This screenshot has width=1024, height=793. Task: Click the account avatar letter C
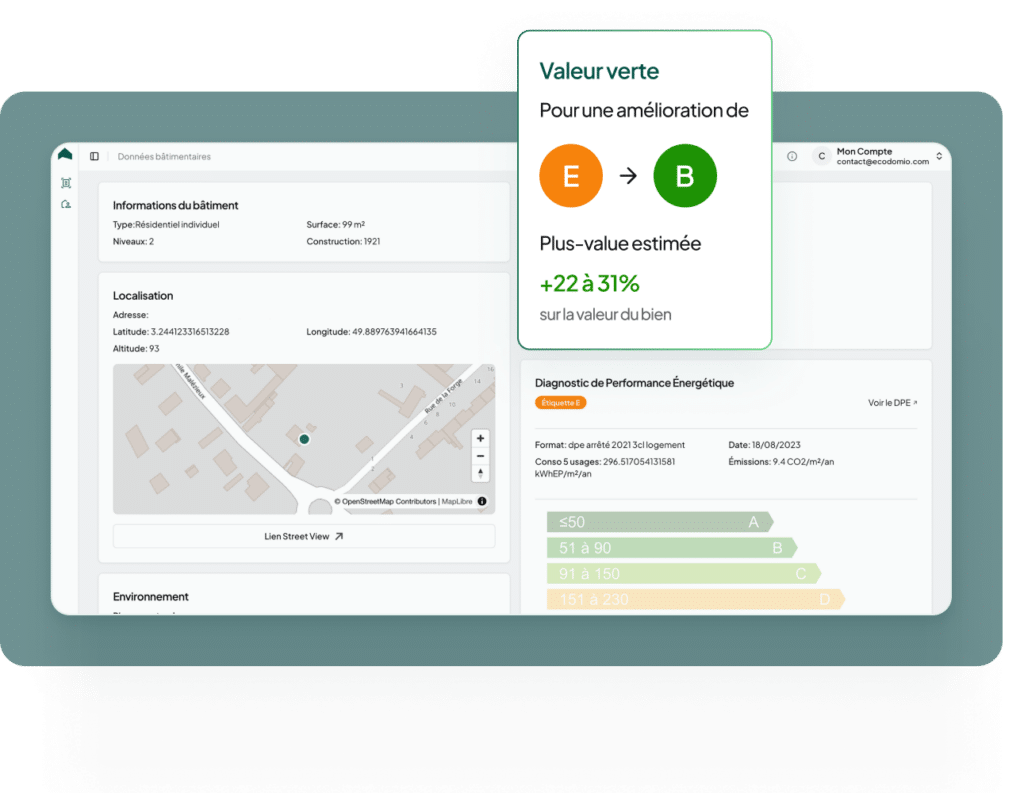tap(821, 156)
